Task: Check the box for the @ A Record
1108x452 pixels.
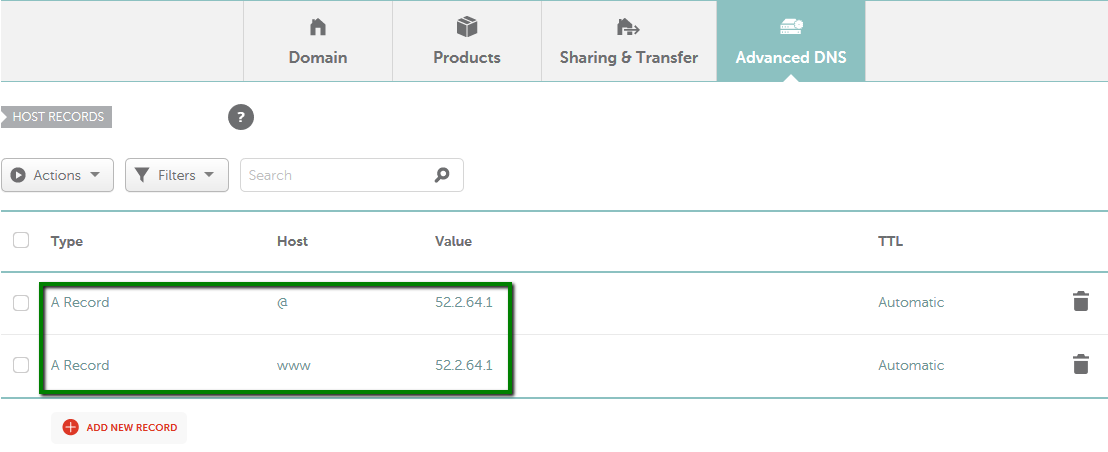Action: click(x=21, y=303)
